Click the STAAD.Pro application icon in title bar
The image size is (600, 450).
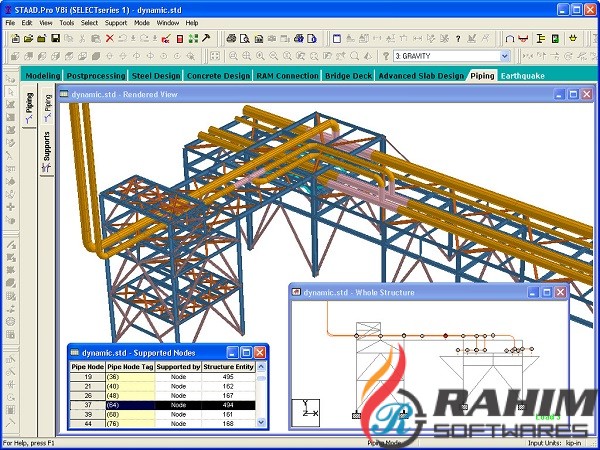coord(8,7)
